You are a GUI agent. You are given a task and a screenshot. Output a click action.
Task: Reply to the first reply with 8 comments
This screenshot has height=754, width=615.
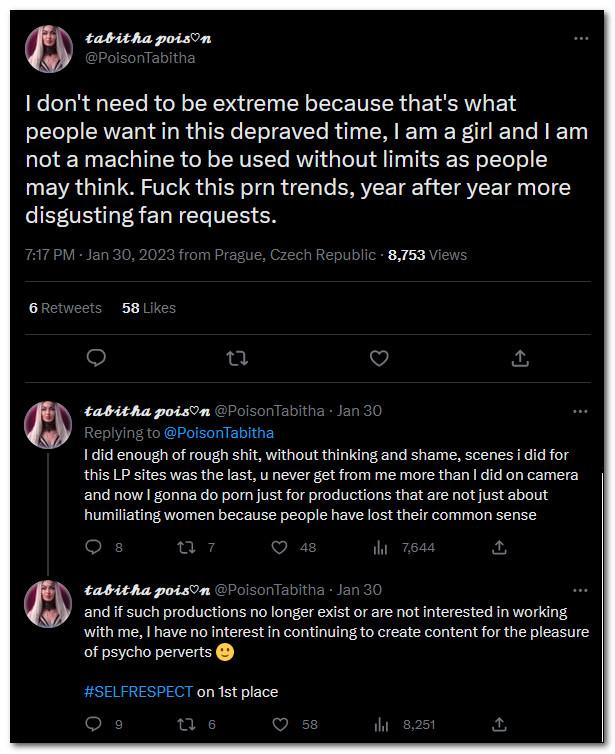click(94, 547)
